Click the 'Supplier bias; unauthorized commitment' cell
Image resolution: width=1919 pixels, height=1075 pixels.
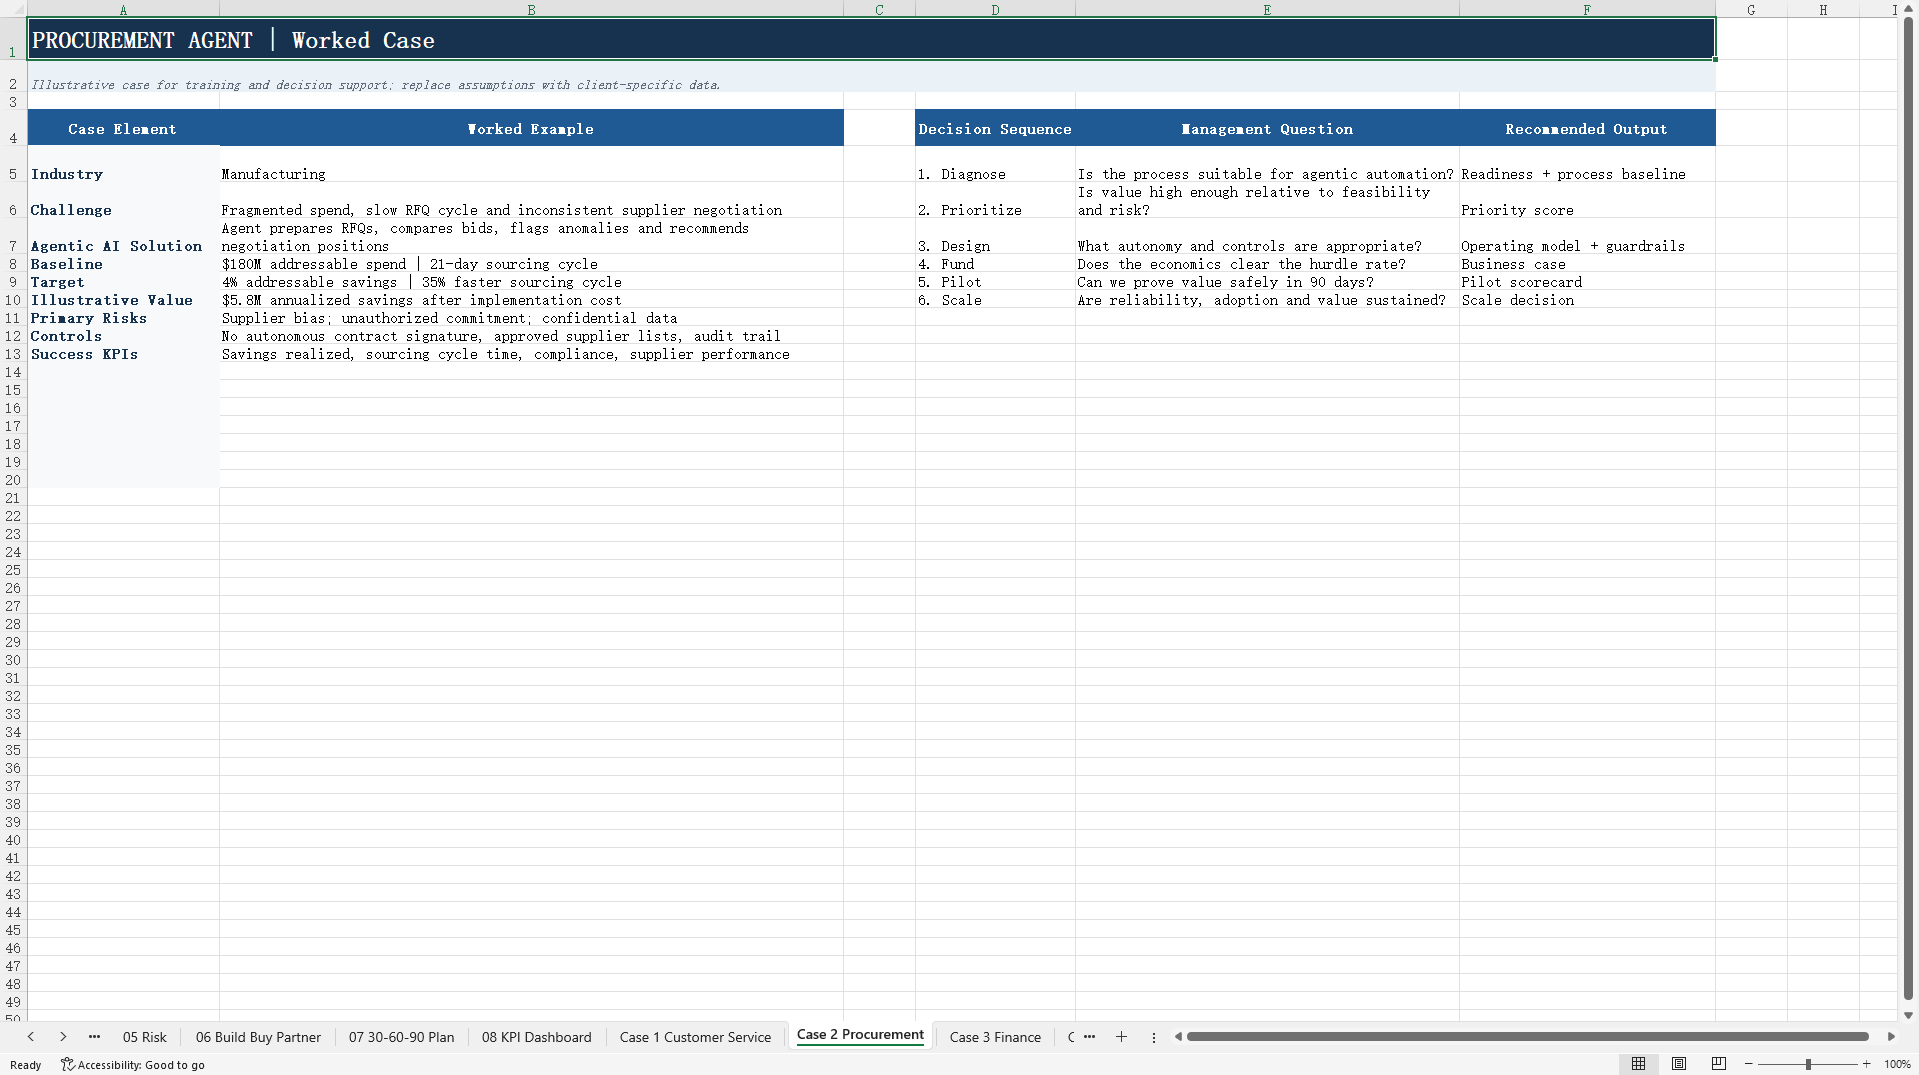coord(531,318)
